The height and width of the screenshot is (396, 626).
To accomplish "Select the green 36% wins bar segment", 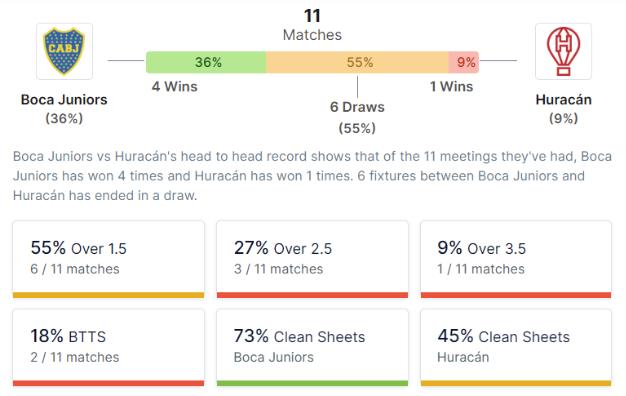I will pos(206,62).
